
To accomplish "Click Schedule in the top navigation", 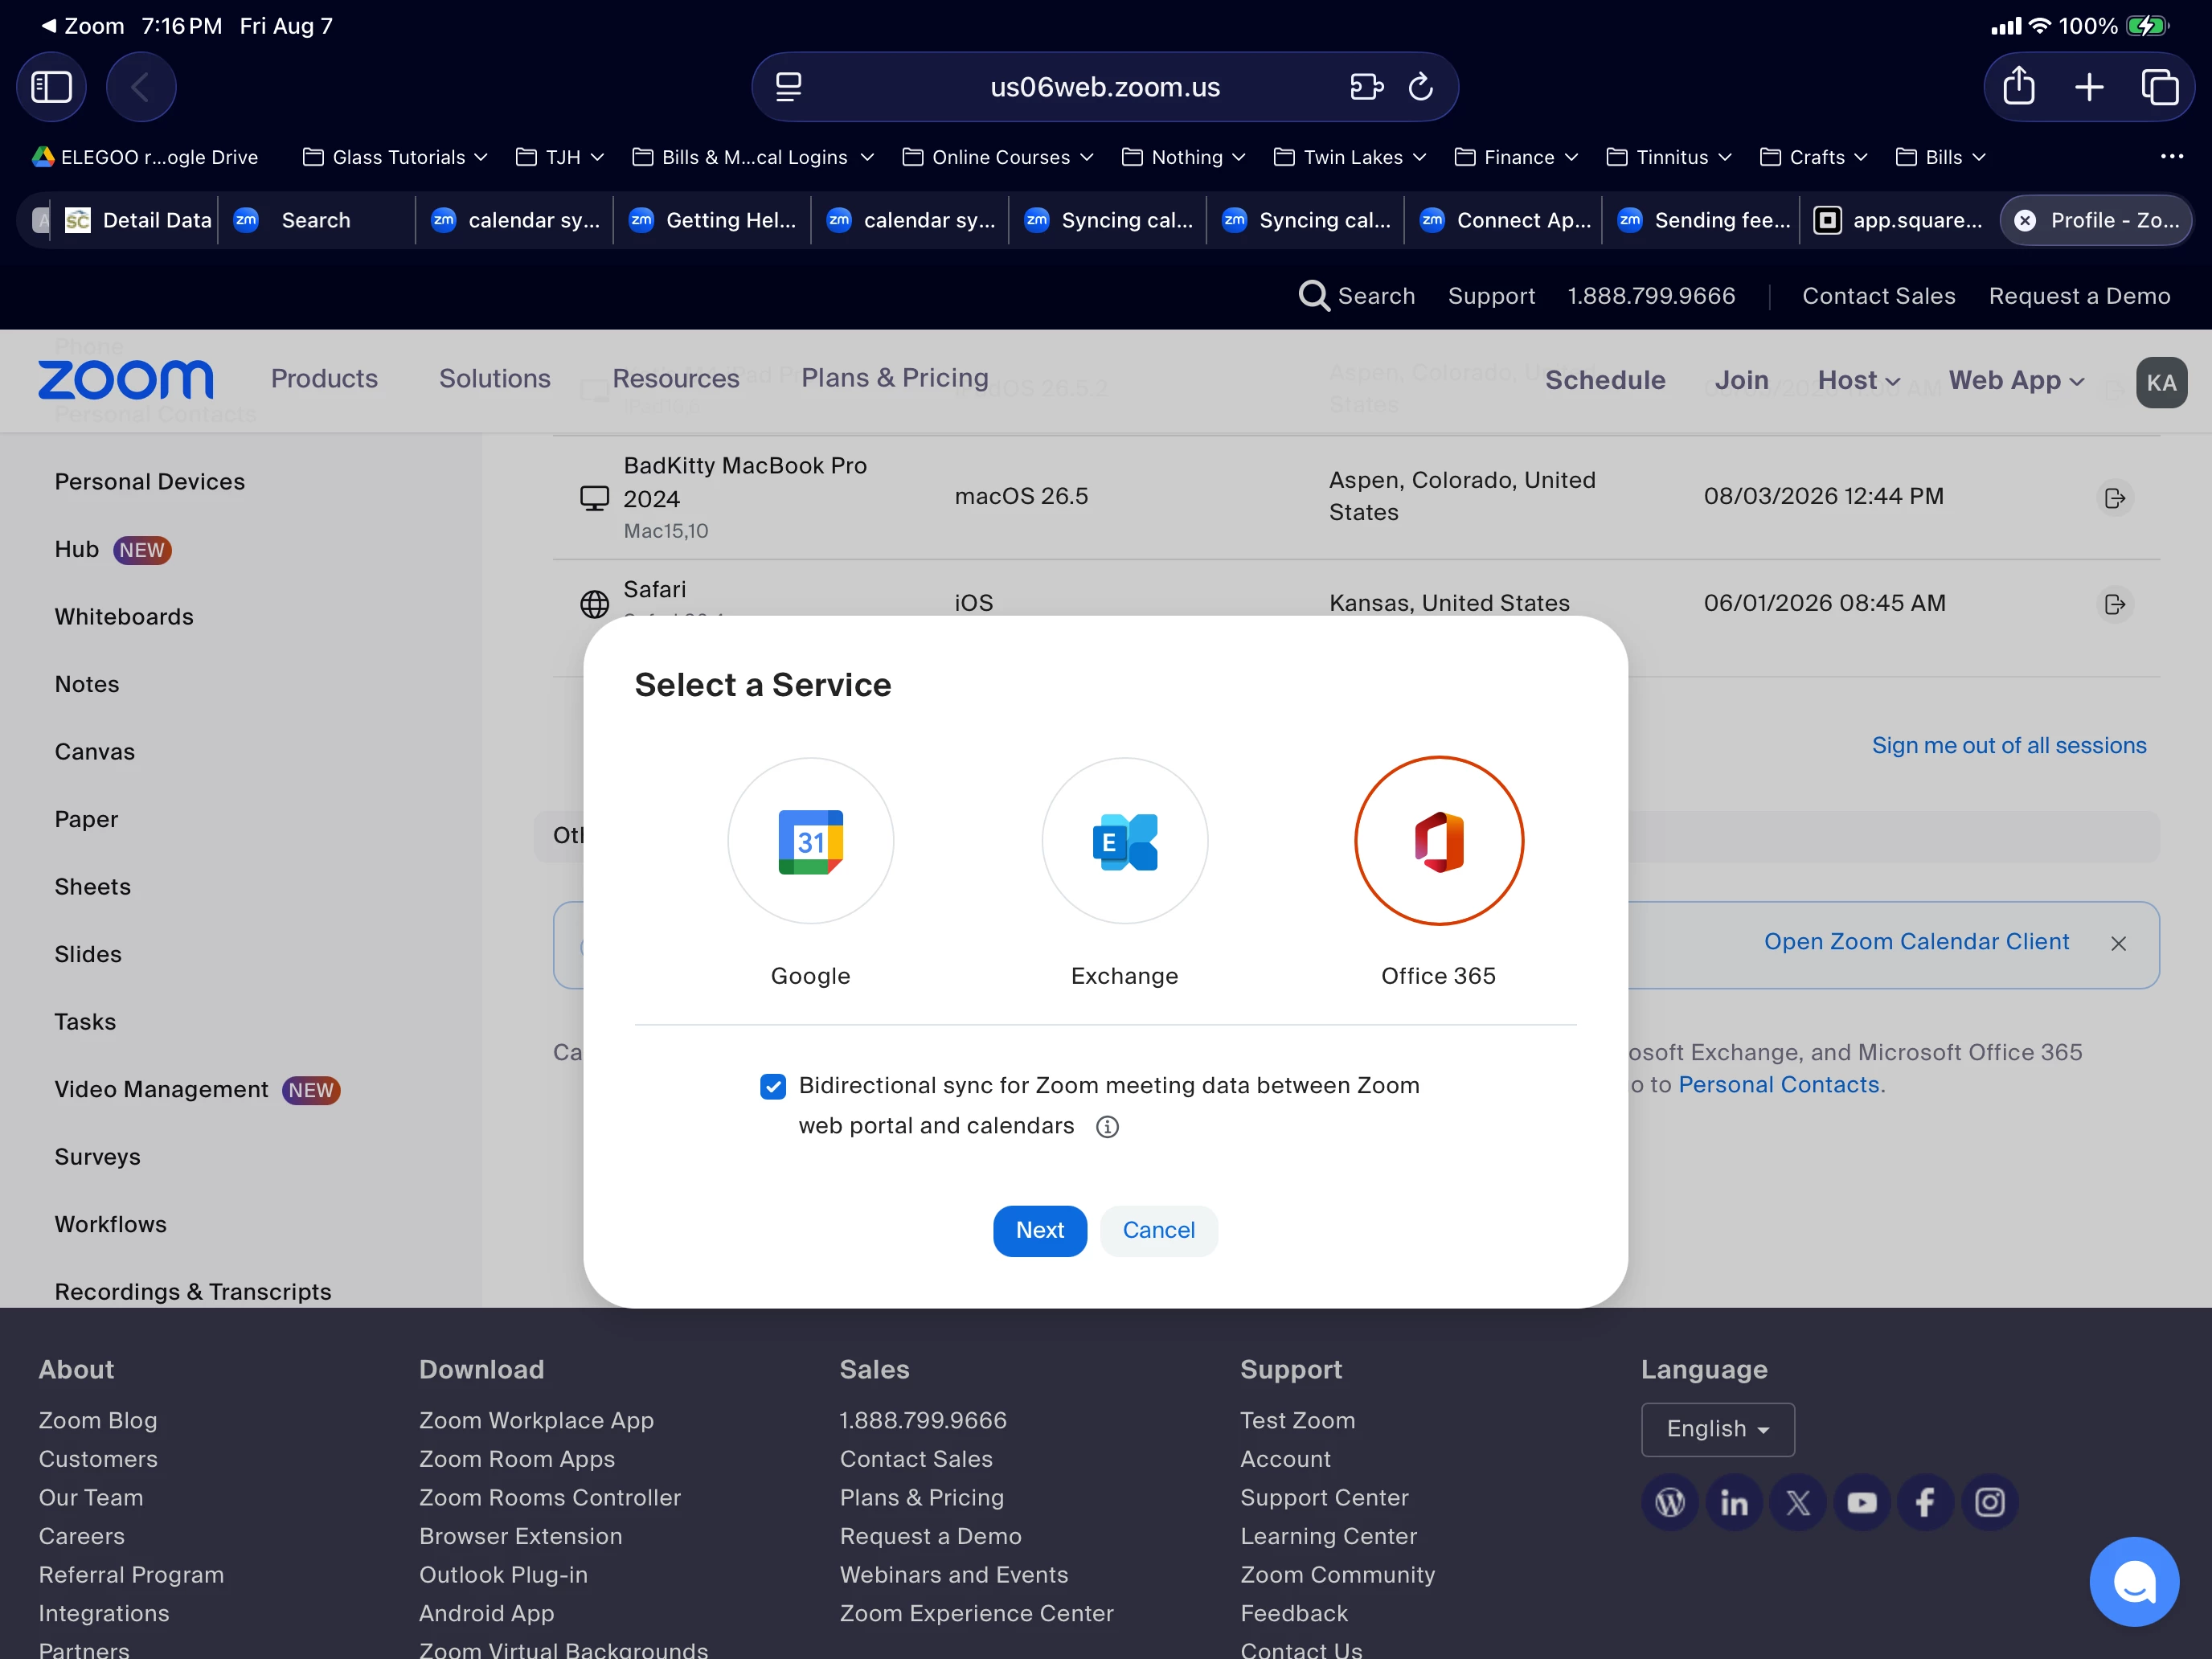I will (1605, 381).
